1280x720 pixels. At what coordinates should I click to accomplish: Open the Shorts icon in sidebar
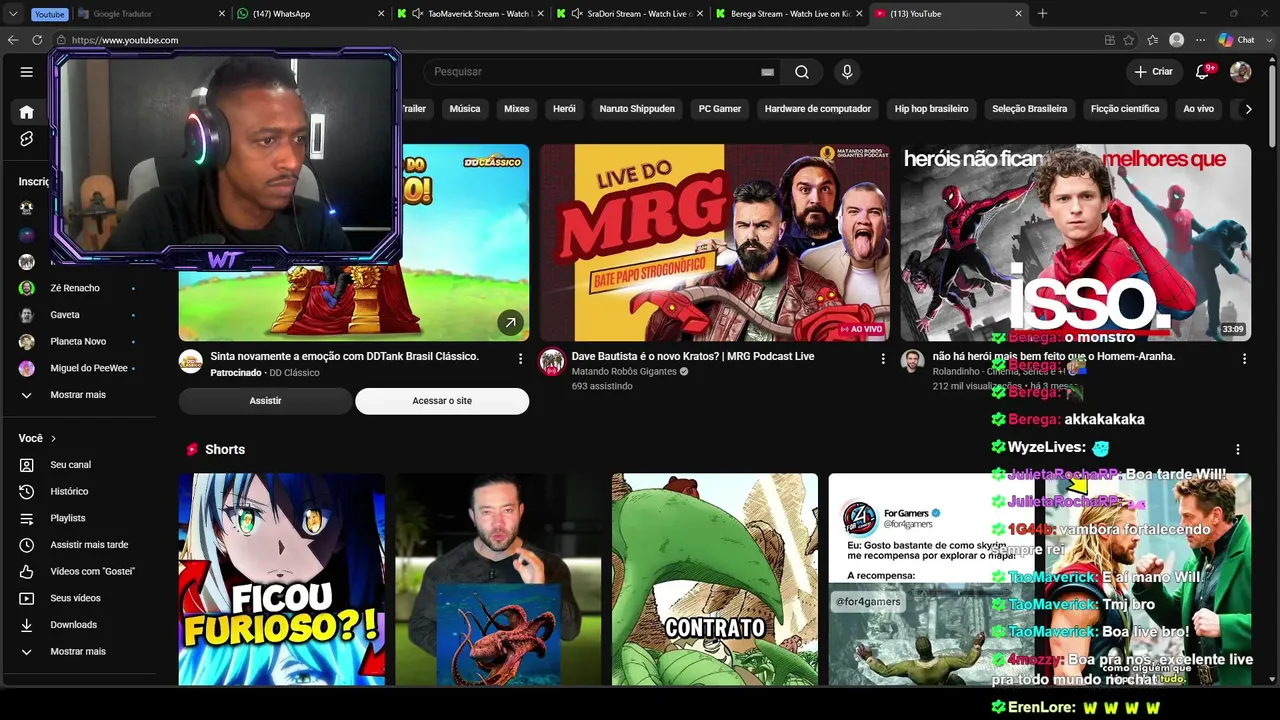click(x=27, y=139)
